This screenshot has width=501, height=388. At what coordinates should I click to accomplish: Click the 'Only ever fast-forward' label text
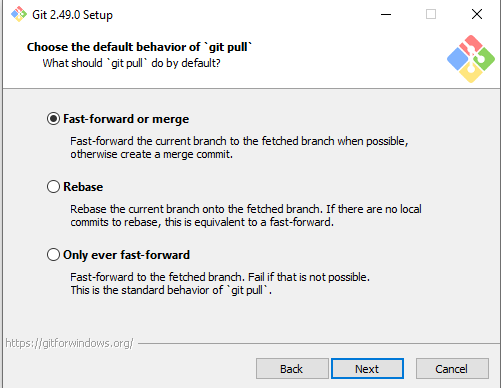[x=127, y=255]
